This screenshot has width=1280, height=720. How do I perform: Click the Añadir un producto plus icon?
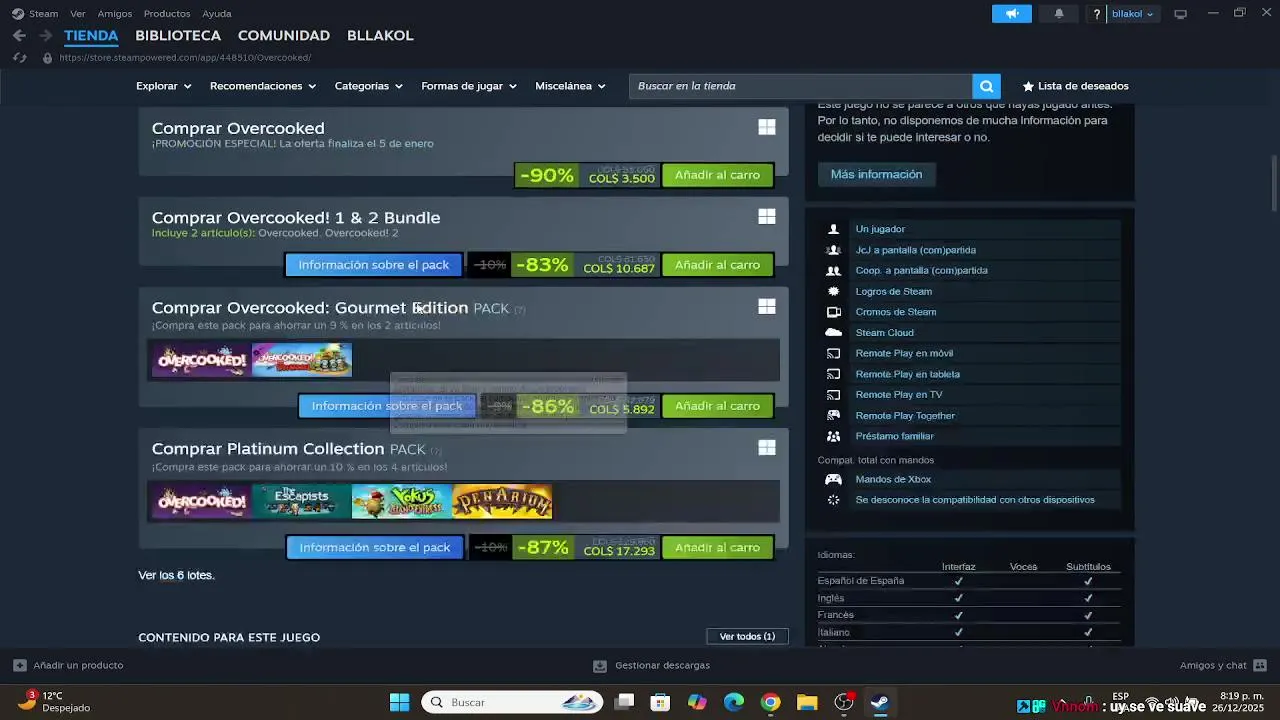(19, 665)
